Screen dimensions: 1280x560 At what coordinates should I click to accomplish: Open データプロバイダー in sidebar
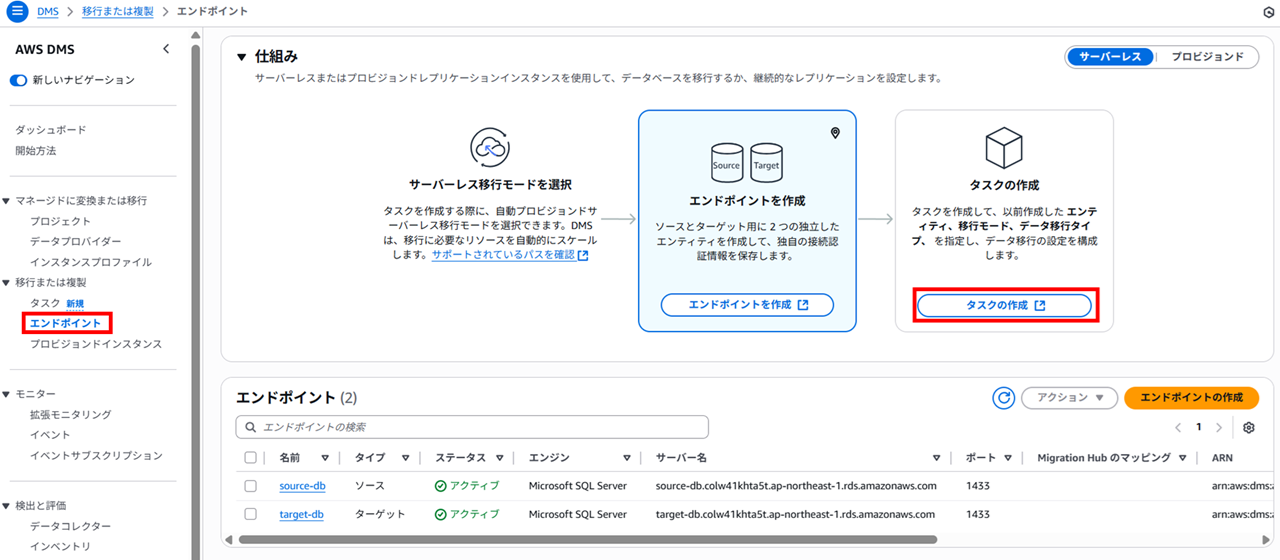coord(75,242)
